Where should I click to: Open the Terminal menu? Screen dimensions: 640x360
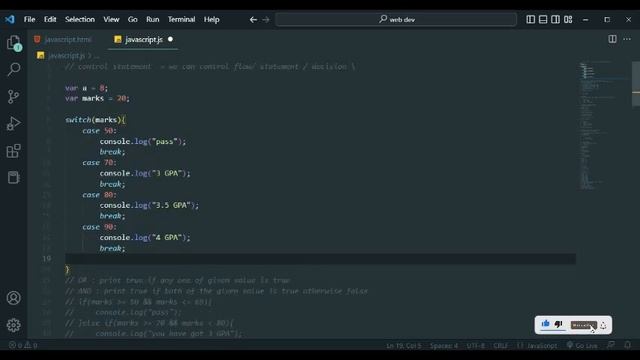pyautogui.click(x=181, y=20)
